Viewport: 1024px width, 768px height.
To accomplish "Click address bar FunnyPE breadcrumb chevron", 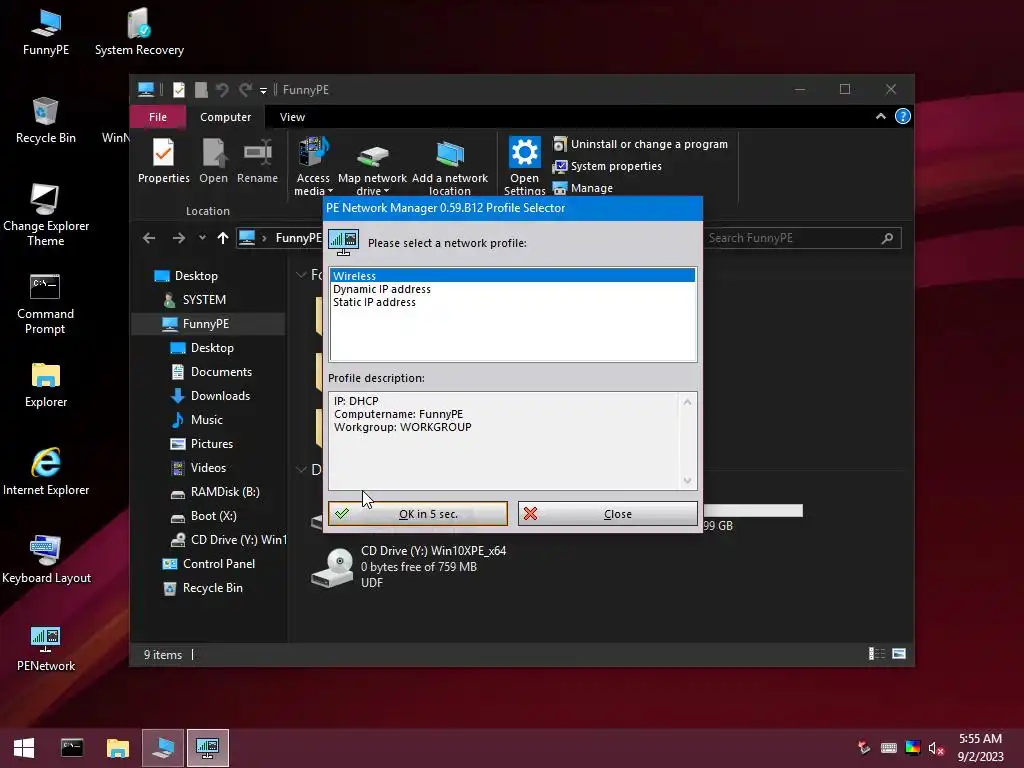I will [264, 238].
